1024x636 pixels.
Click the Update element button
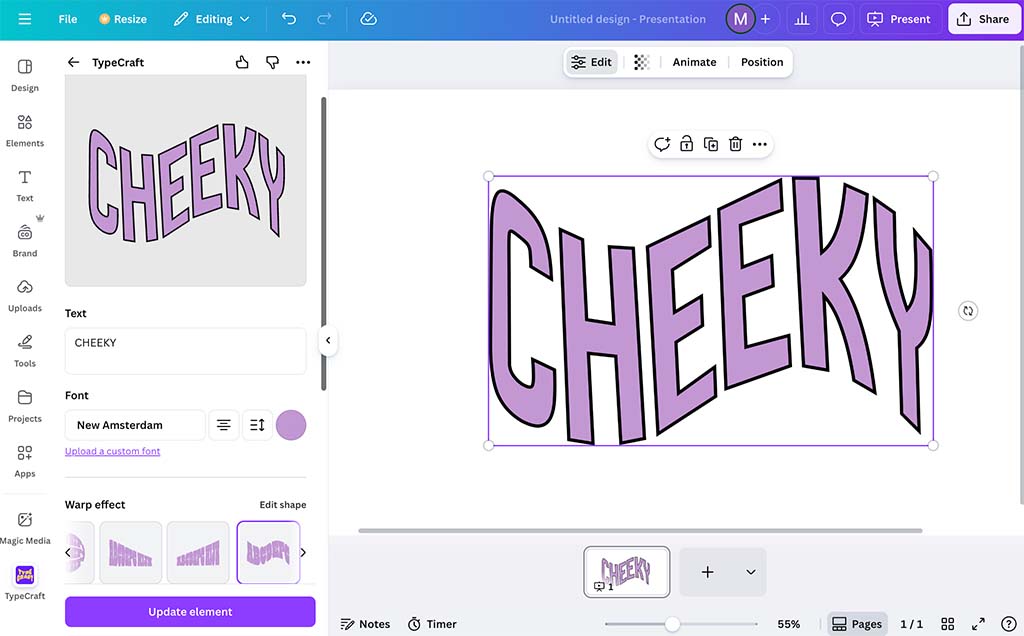click(x=190, y=611)
